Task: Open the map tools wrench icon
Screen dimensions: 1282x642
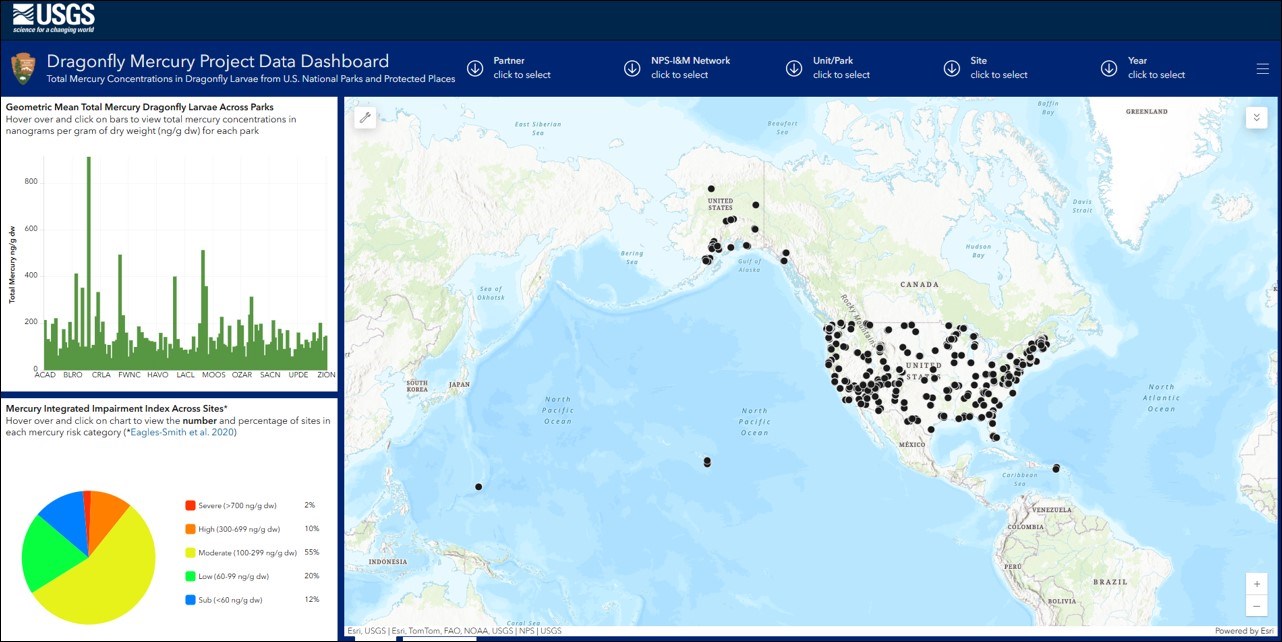Action: pos(365,118)
